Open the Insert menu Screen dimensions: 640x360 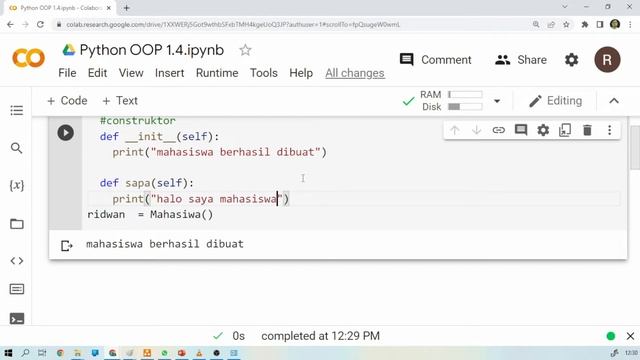(169, 73)
